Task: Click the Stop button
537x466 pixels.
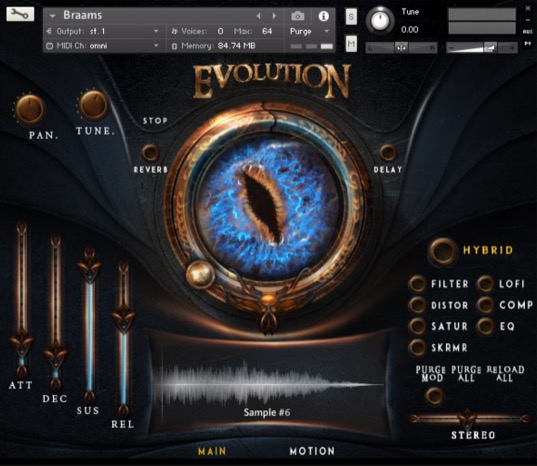Action: coord(155,121)
